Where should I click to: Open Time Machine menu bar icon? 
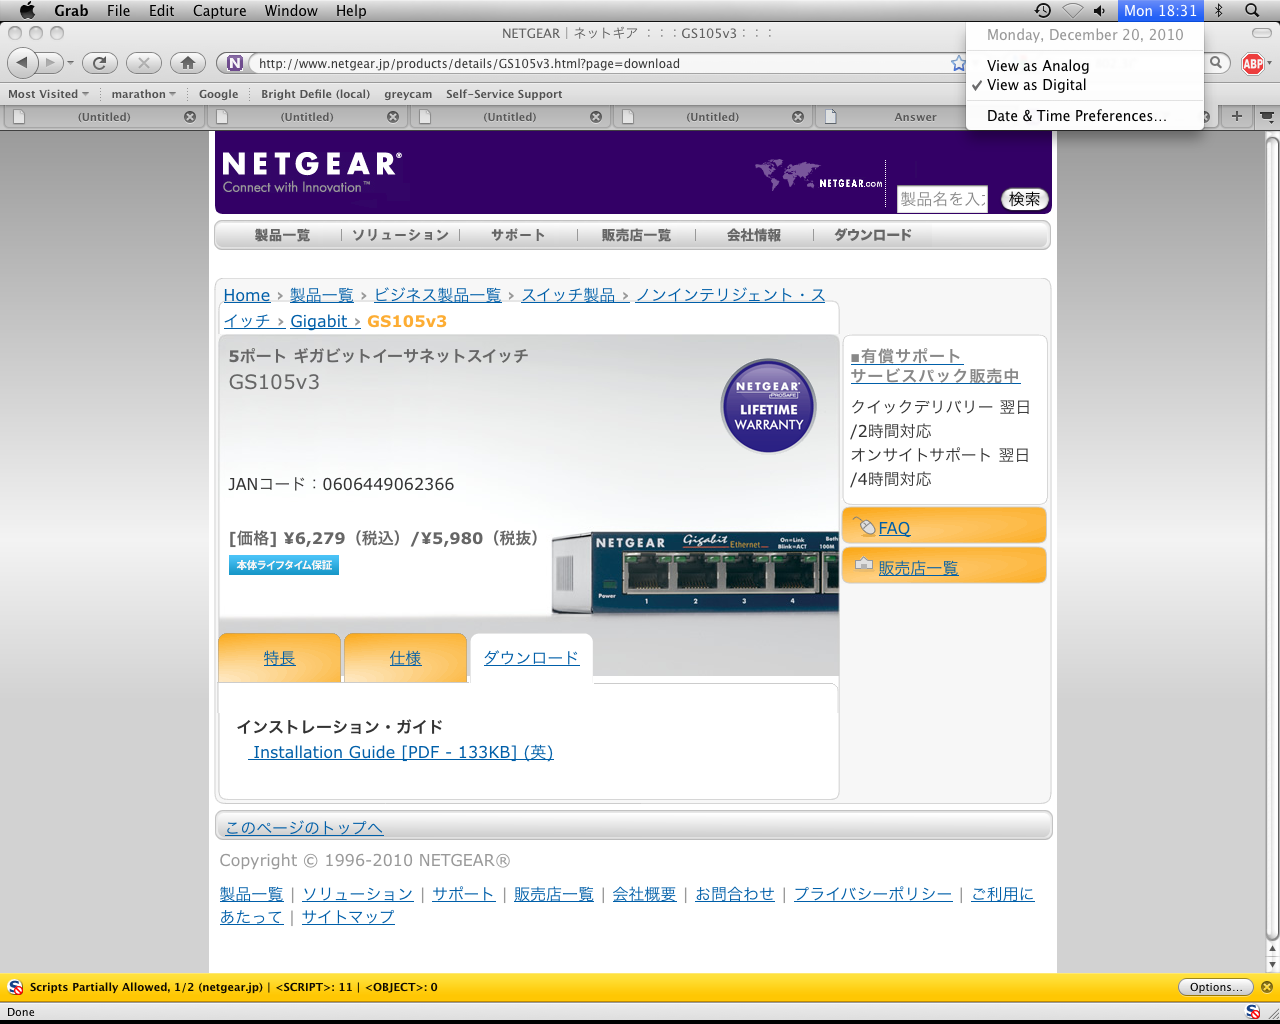pyautogui.click(x=1042, y=10)
